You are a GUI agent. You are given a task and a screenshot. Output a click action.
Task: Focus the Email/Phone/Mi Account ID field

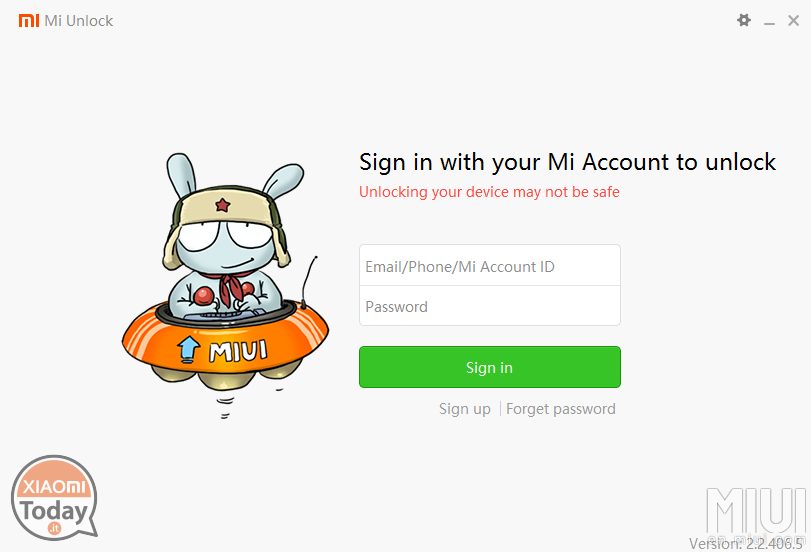[x=490, y=265]
